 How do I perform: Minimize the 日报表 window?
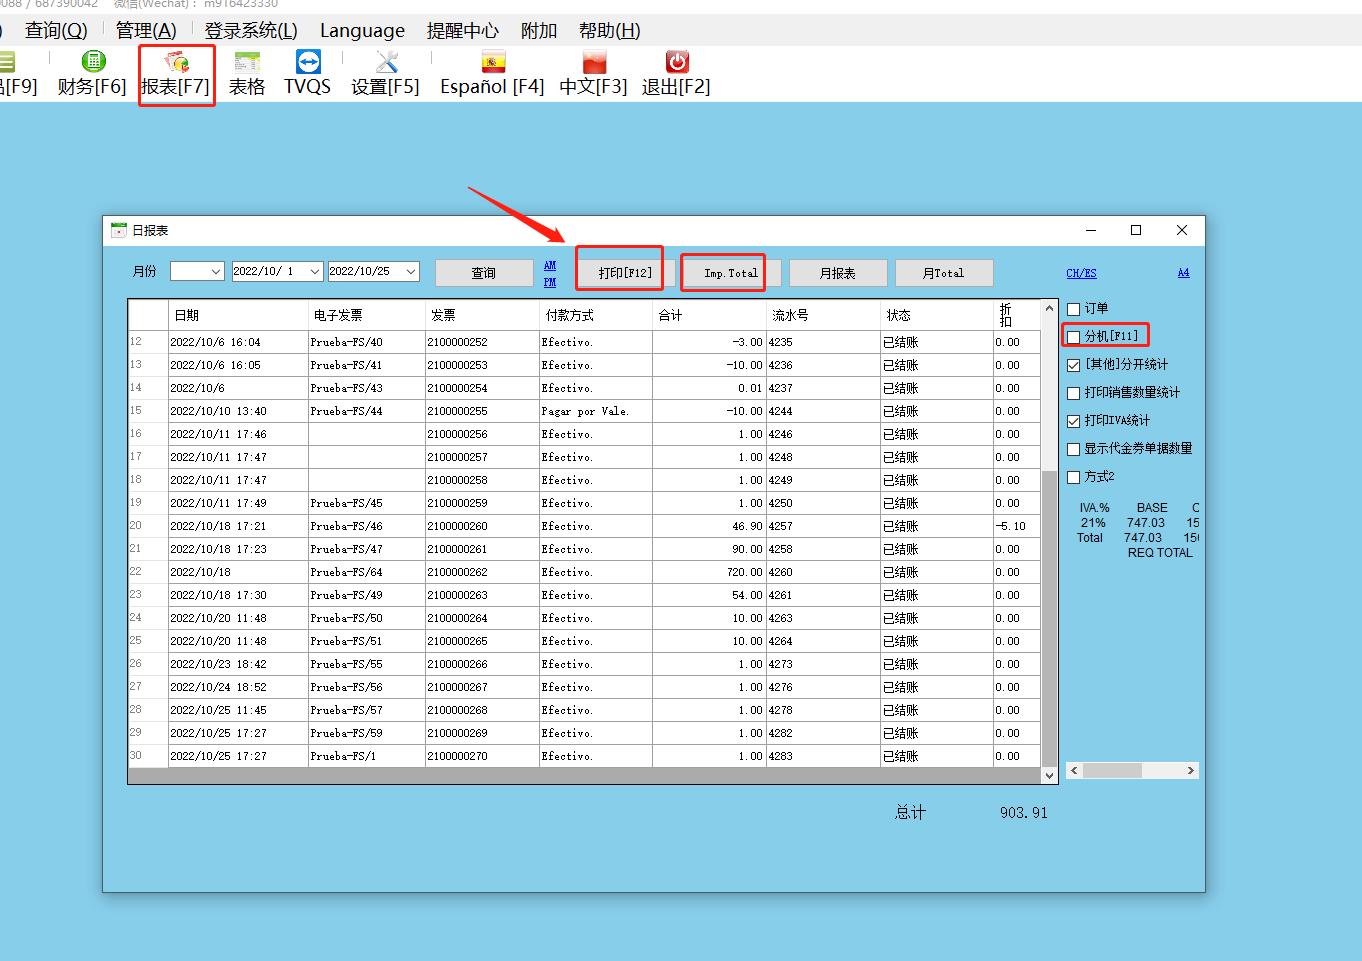point(1090,230)
